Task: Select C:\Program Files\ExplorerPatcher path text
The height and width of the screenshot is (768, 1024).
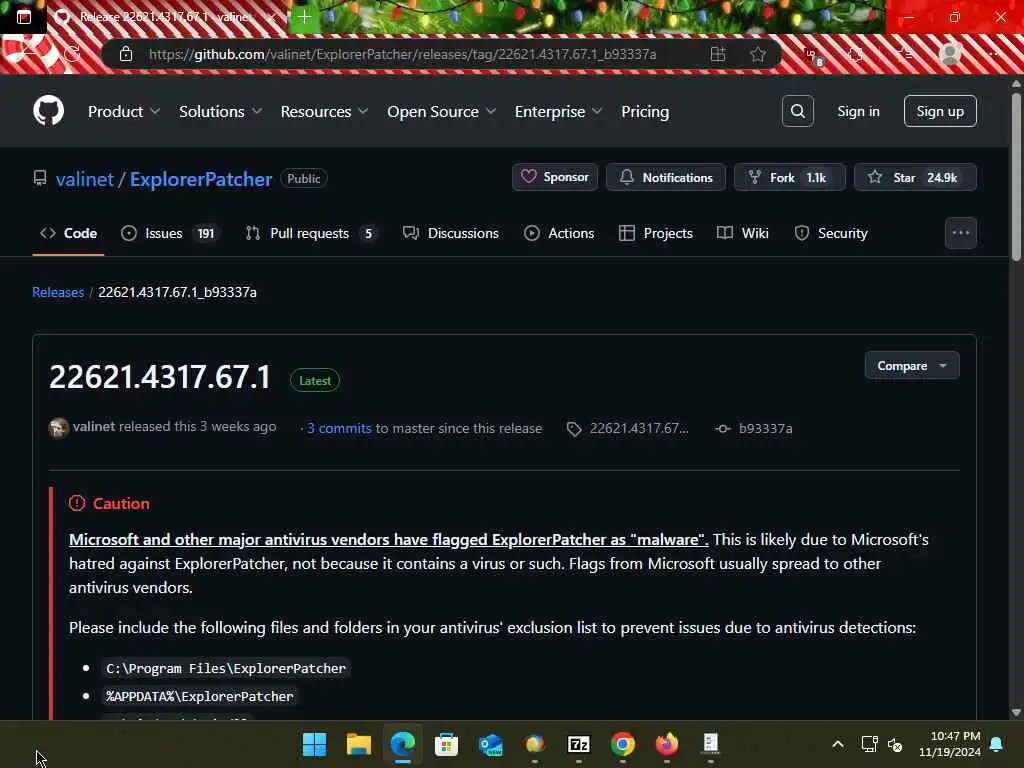Action: 226,668
